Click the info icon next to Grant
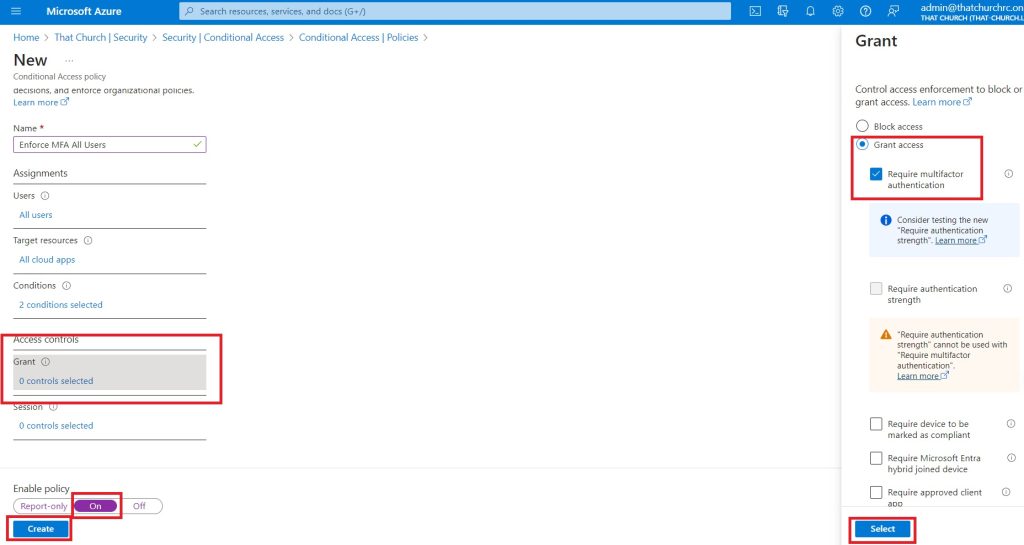 pos(45,362)
